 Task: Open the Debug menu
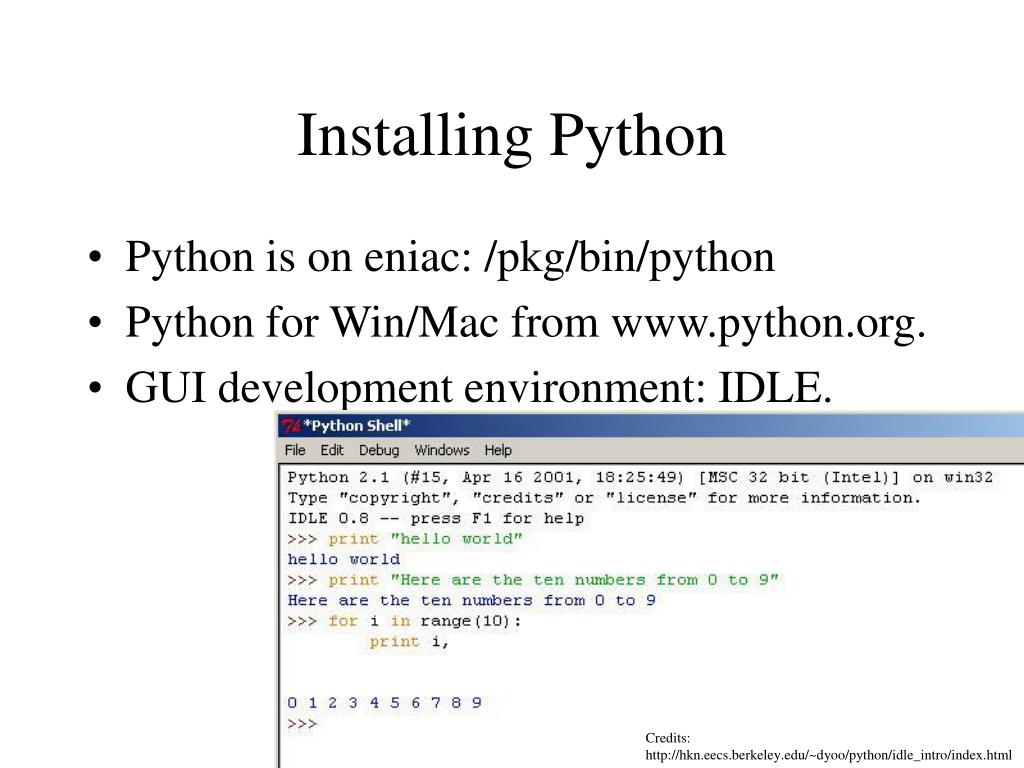coord(379,450)
